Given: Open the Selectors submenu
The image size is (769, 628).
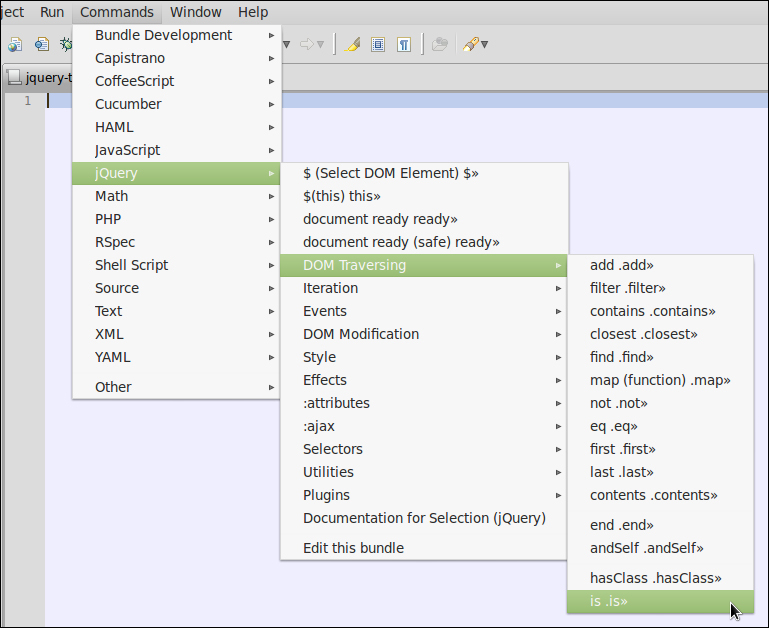Looking at the screenshot, I should [424, 449].
